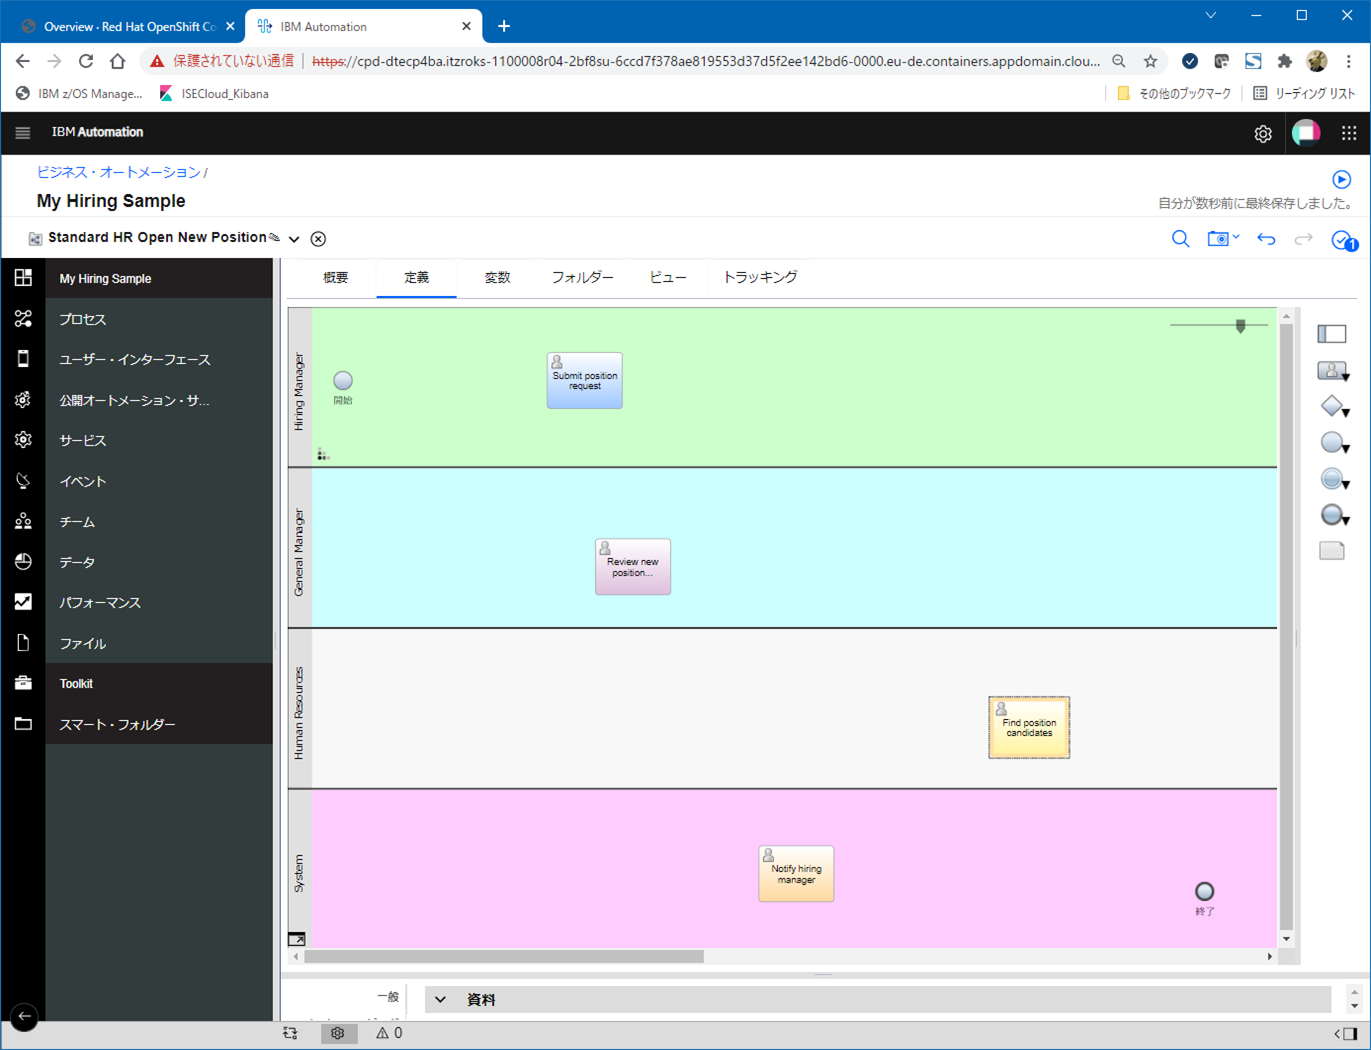Select the Submit position request activity
The image size is (1371, 1050).
[x=584, y=380]
